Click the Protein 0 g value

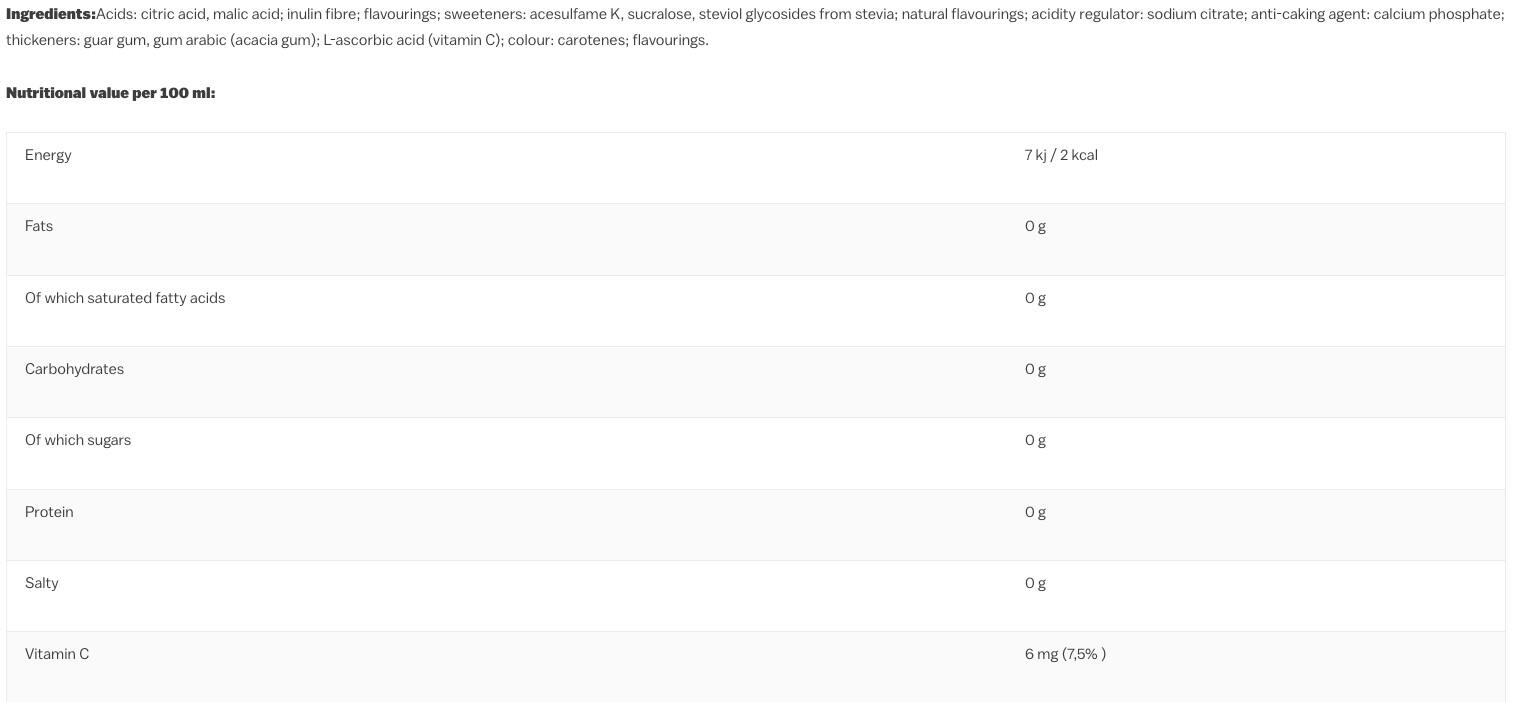(1035, 512)
